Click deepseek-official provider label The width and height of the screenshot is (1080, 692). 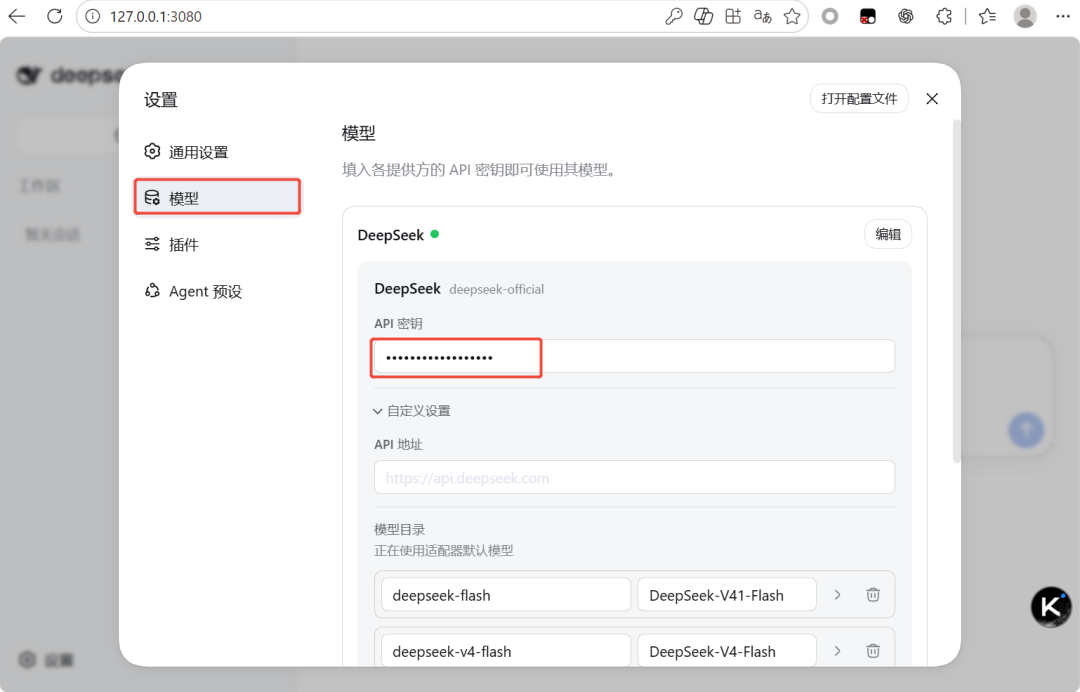[497, 289]
